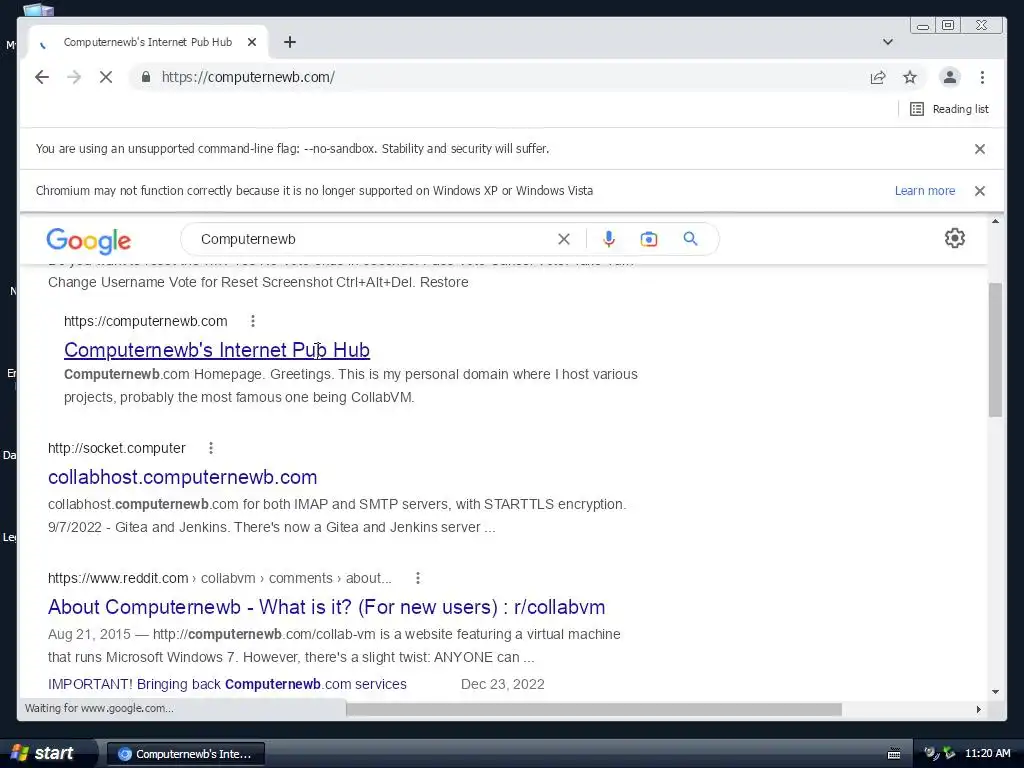
Task: Click the Computernewb's Inte... taskbar button
Action: [185, 754]
